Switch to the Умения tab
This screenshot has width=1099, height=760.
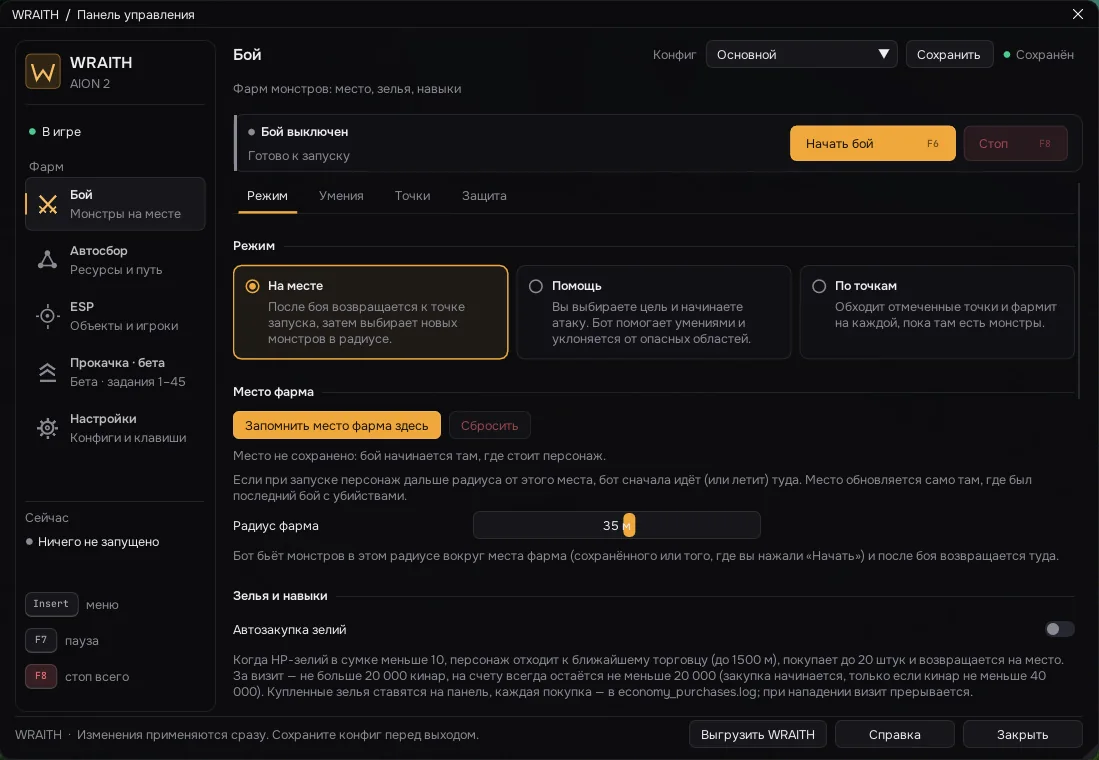pyautogui.click(x=341, y=196)
